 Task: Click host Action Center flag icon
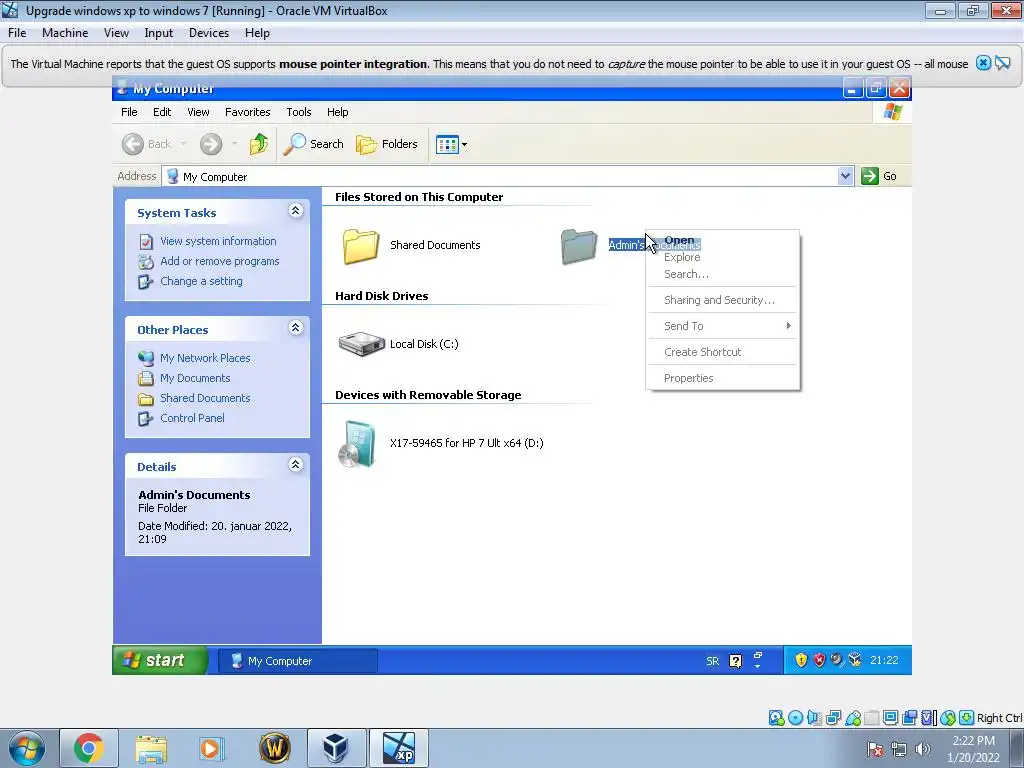(x=875, y=748)
